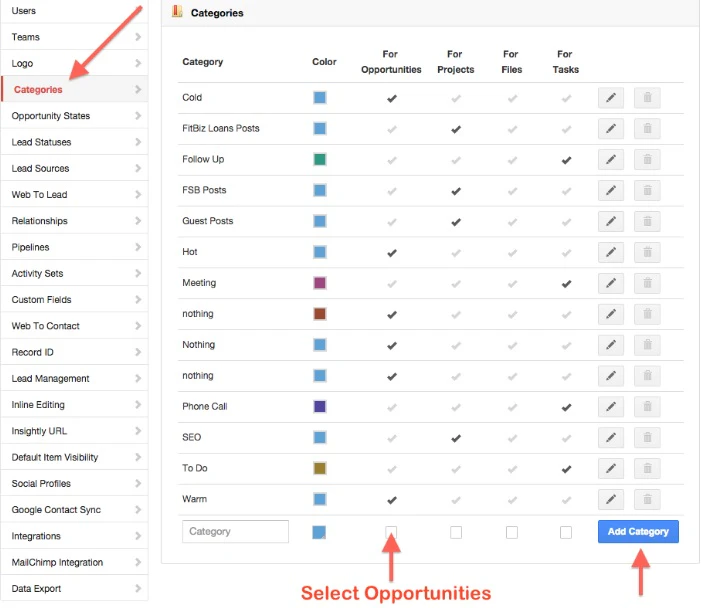Image resolution: width=701 pixels, height=608 pixels.
Task: Toggle For Tasks checkmark on Follow Up row
Action: point(566,160)
